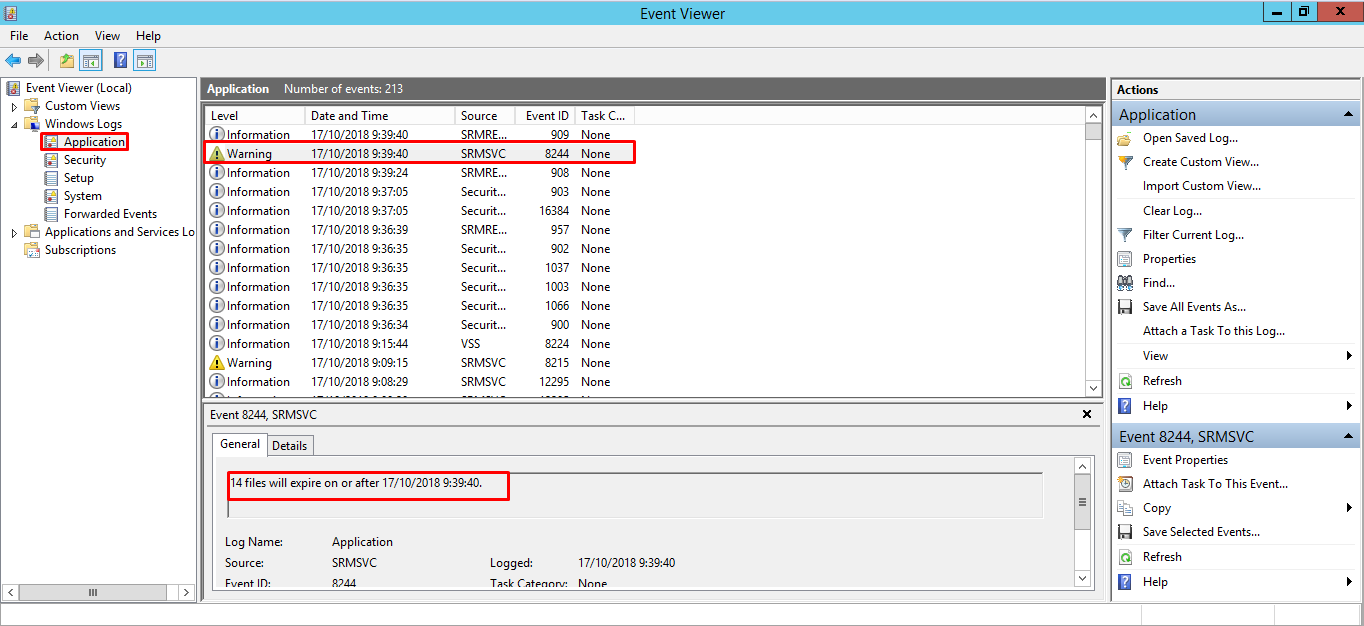Collapse the Event 8244, SRMSVC section
The image size is (1364, 626).
click(1349, 435)
